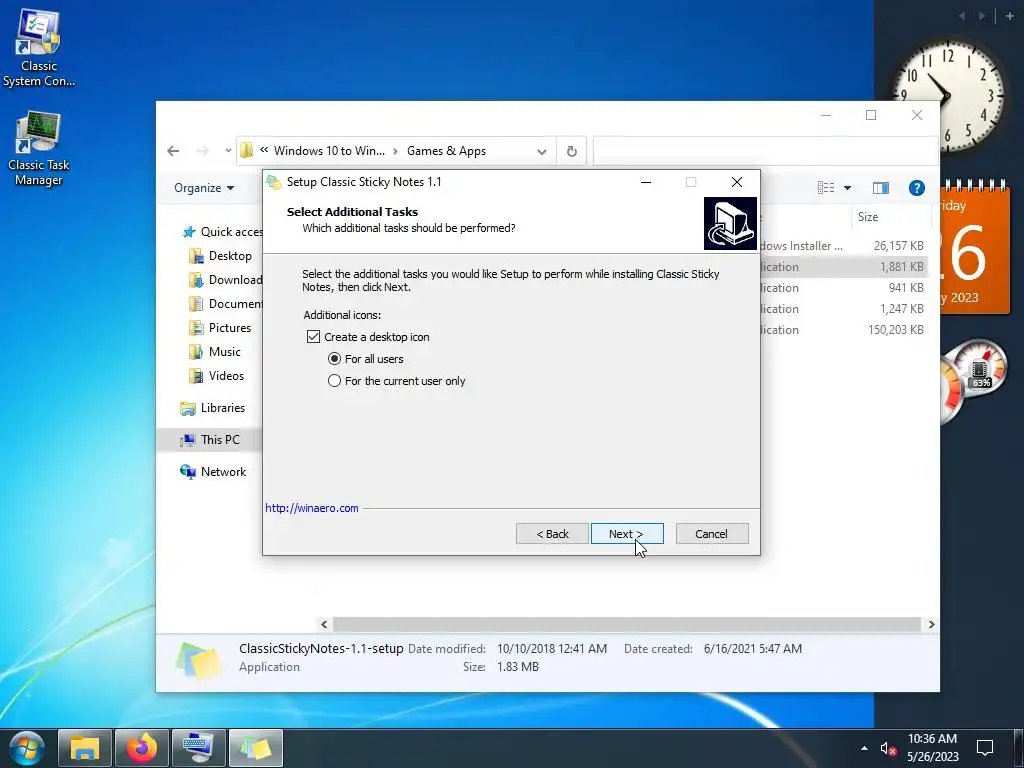Image resolution: width=1024 pixels, height=768 pixels.
Task: Open Classic System Control Panel desktop shortcut
Action: click(39, 49)
